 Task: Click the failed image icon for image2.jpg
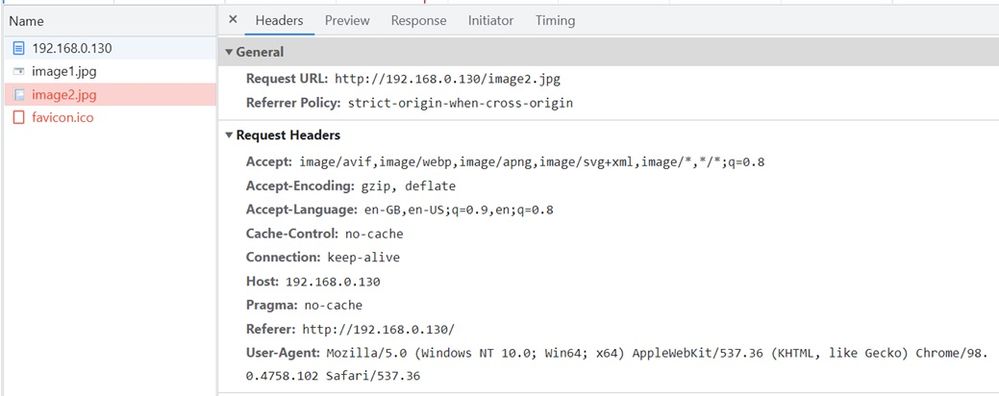(19, 95)
